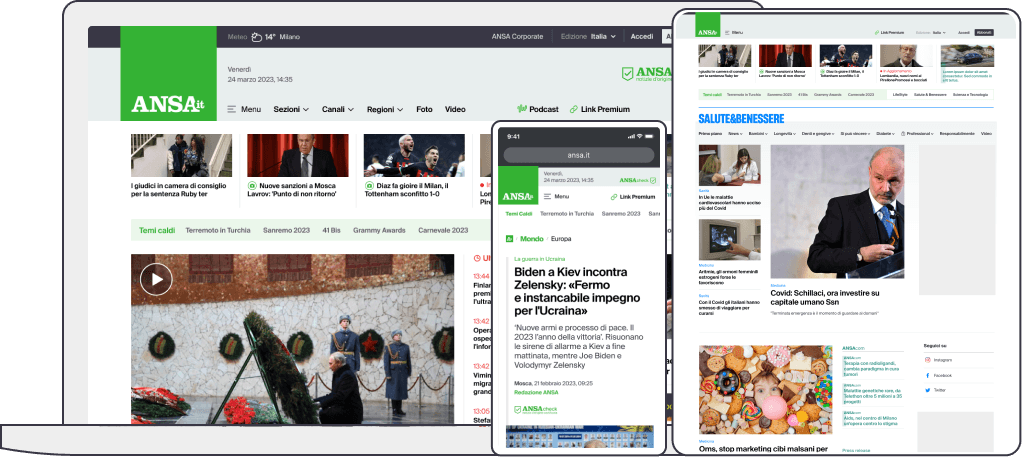The height and width of the screenshot is (457, 1022).
Task: Click ANSA logo on phone screen
Action: pos(518,185)
